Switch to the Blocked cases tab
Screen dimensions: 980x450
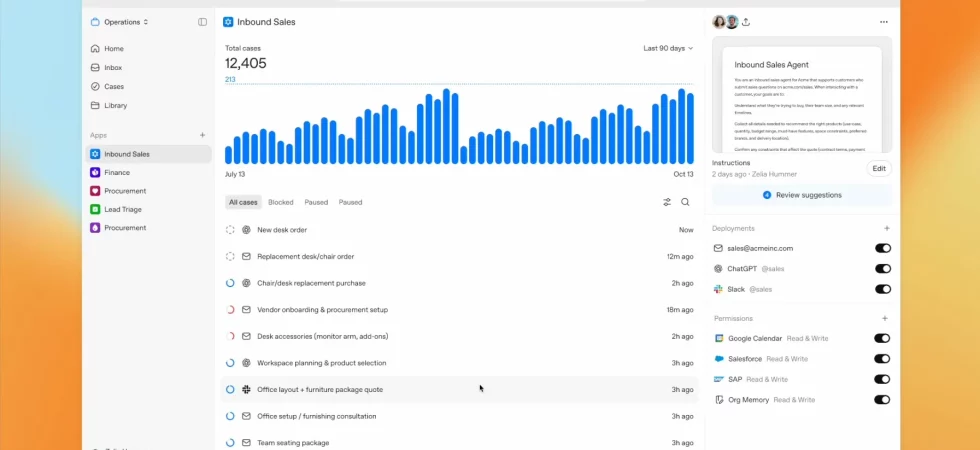click(x=281, y=202)
